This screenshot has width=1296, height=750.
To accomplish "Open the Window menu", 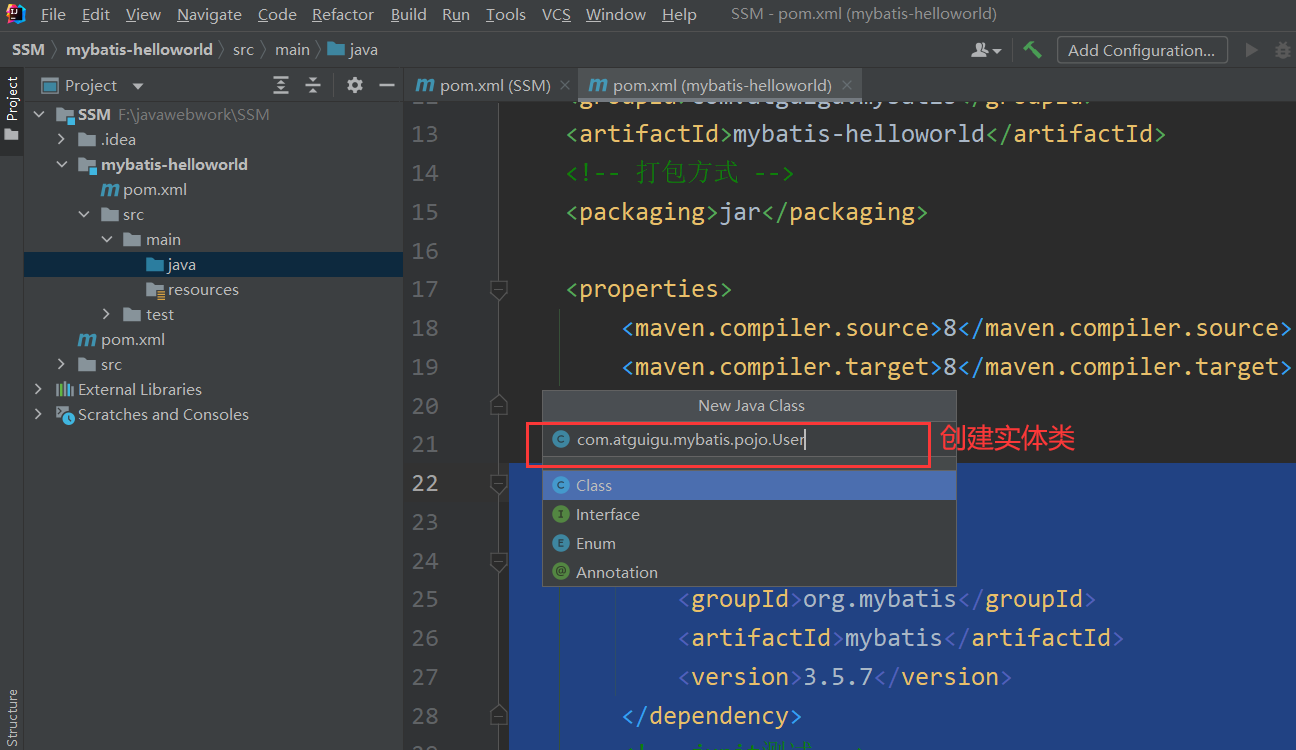I will click(x=615, y=14).
